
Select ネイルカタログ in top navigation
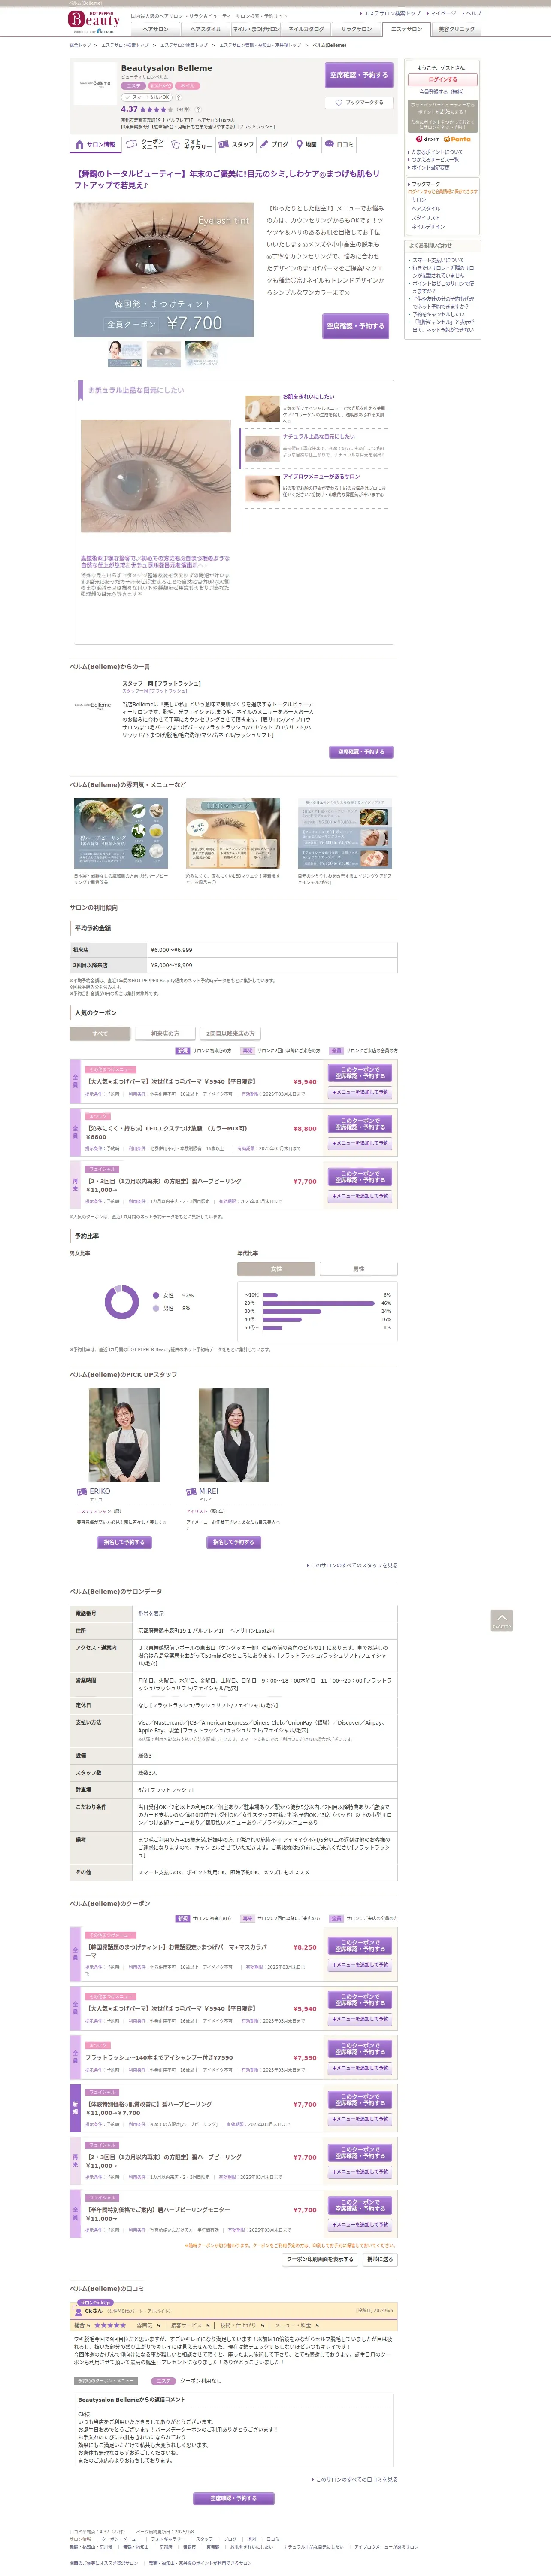[x=307, y=29]
